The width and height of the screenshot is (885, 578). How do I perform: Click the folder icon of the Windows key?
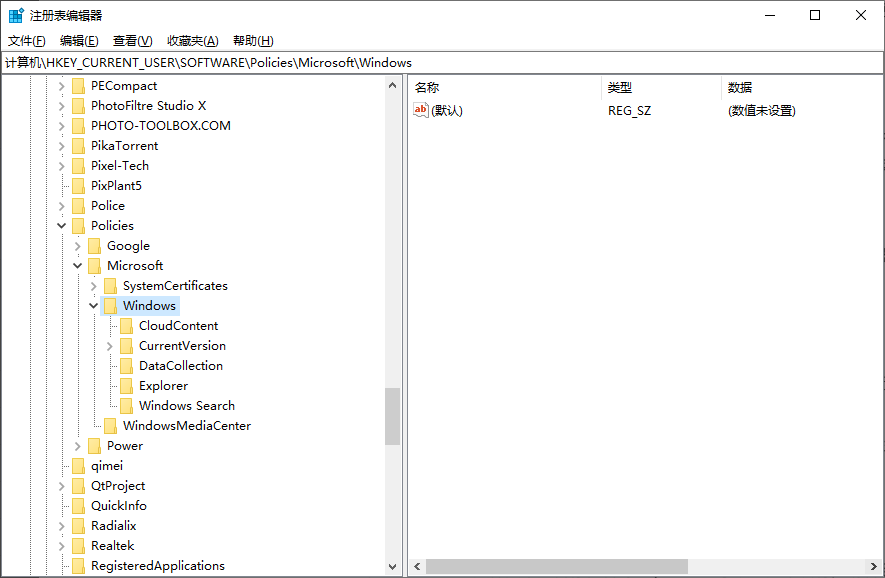coord(110,305)
